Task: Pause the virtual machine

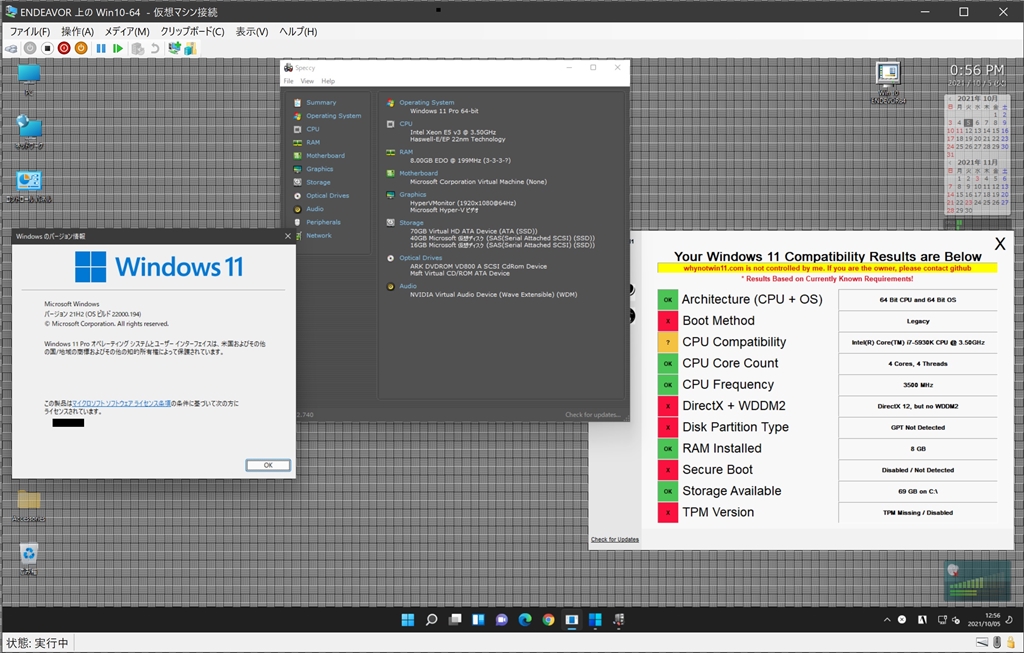Action: 101,48
